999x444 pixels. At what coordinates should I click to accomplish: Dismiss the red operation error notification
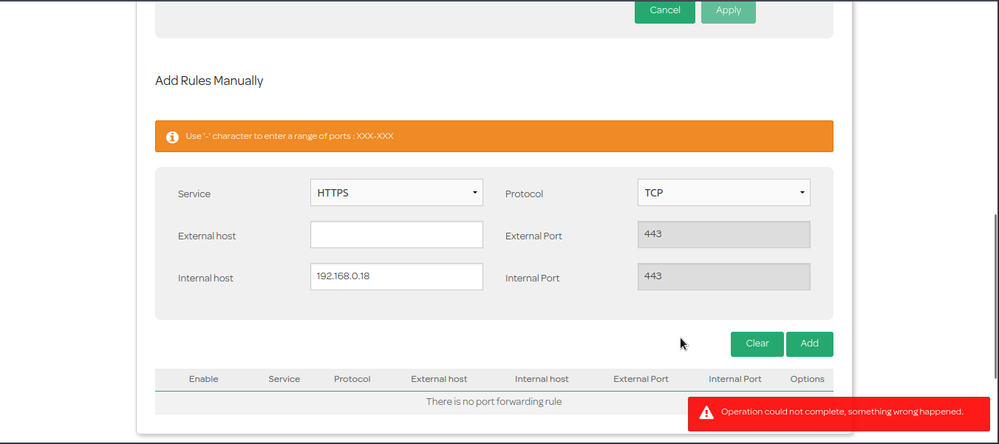tap(840, 412)
